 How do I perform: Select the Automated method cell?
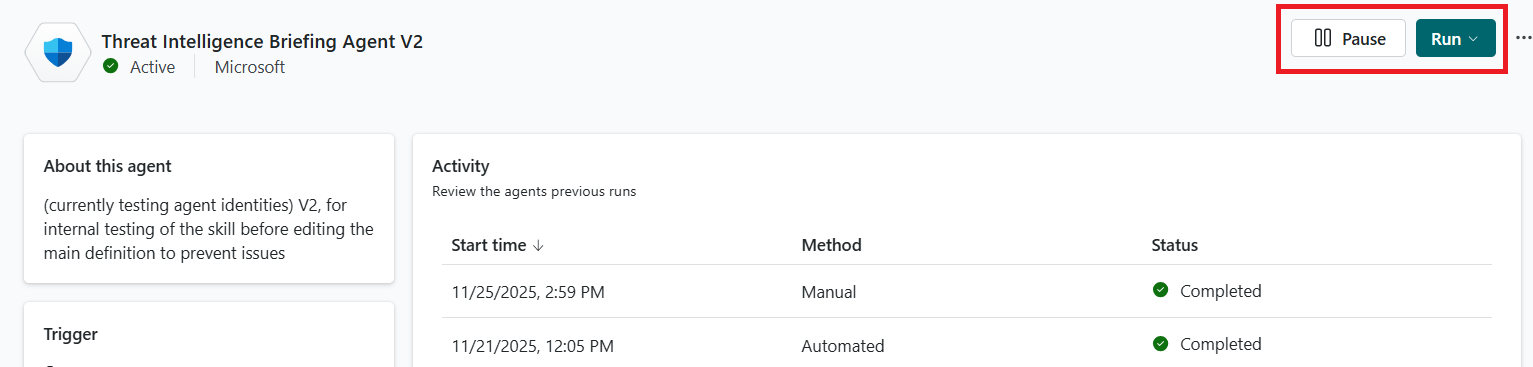[x=843, y=346]
